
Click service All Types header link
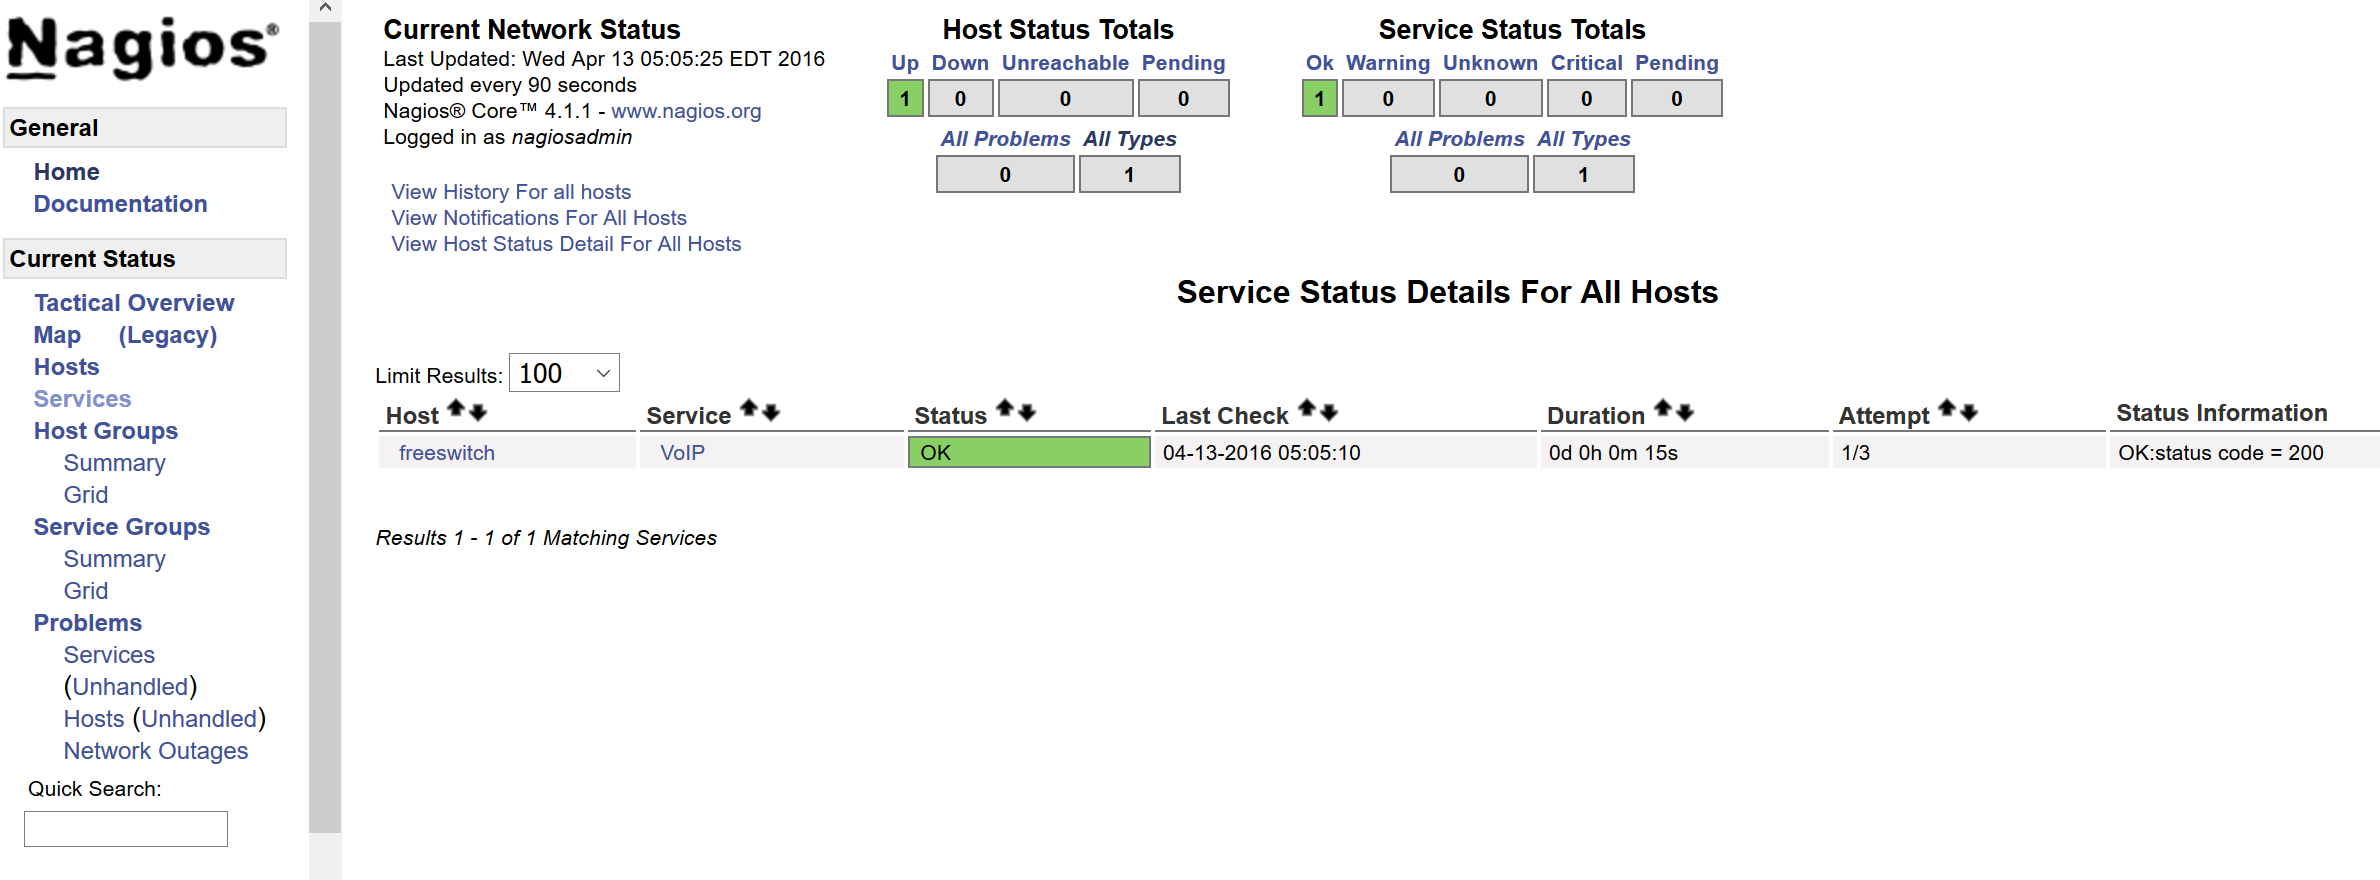point(1584,139)
